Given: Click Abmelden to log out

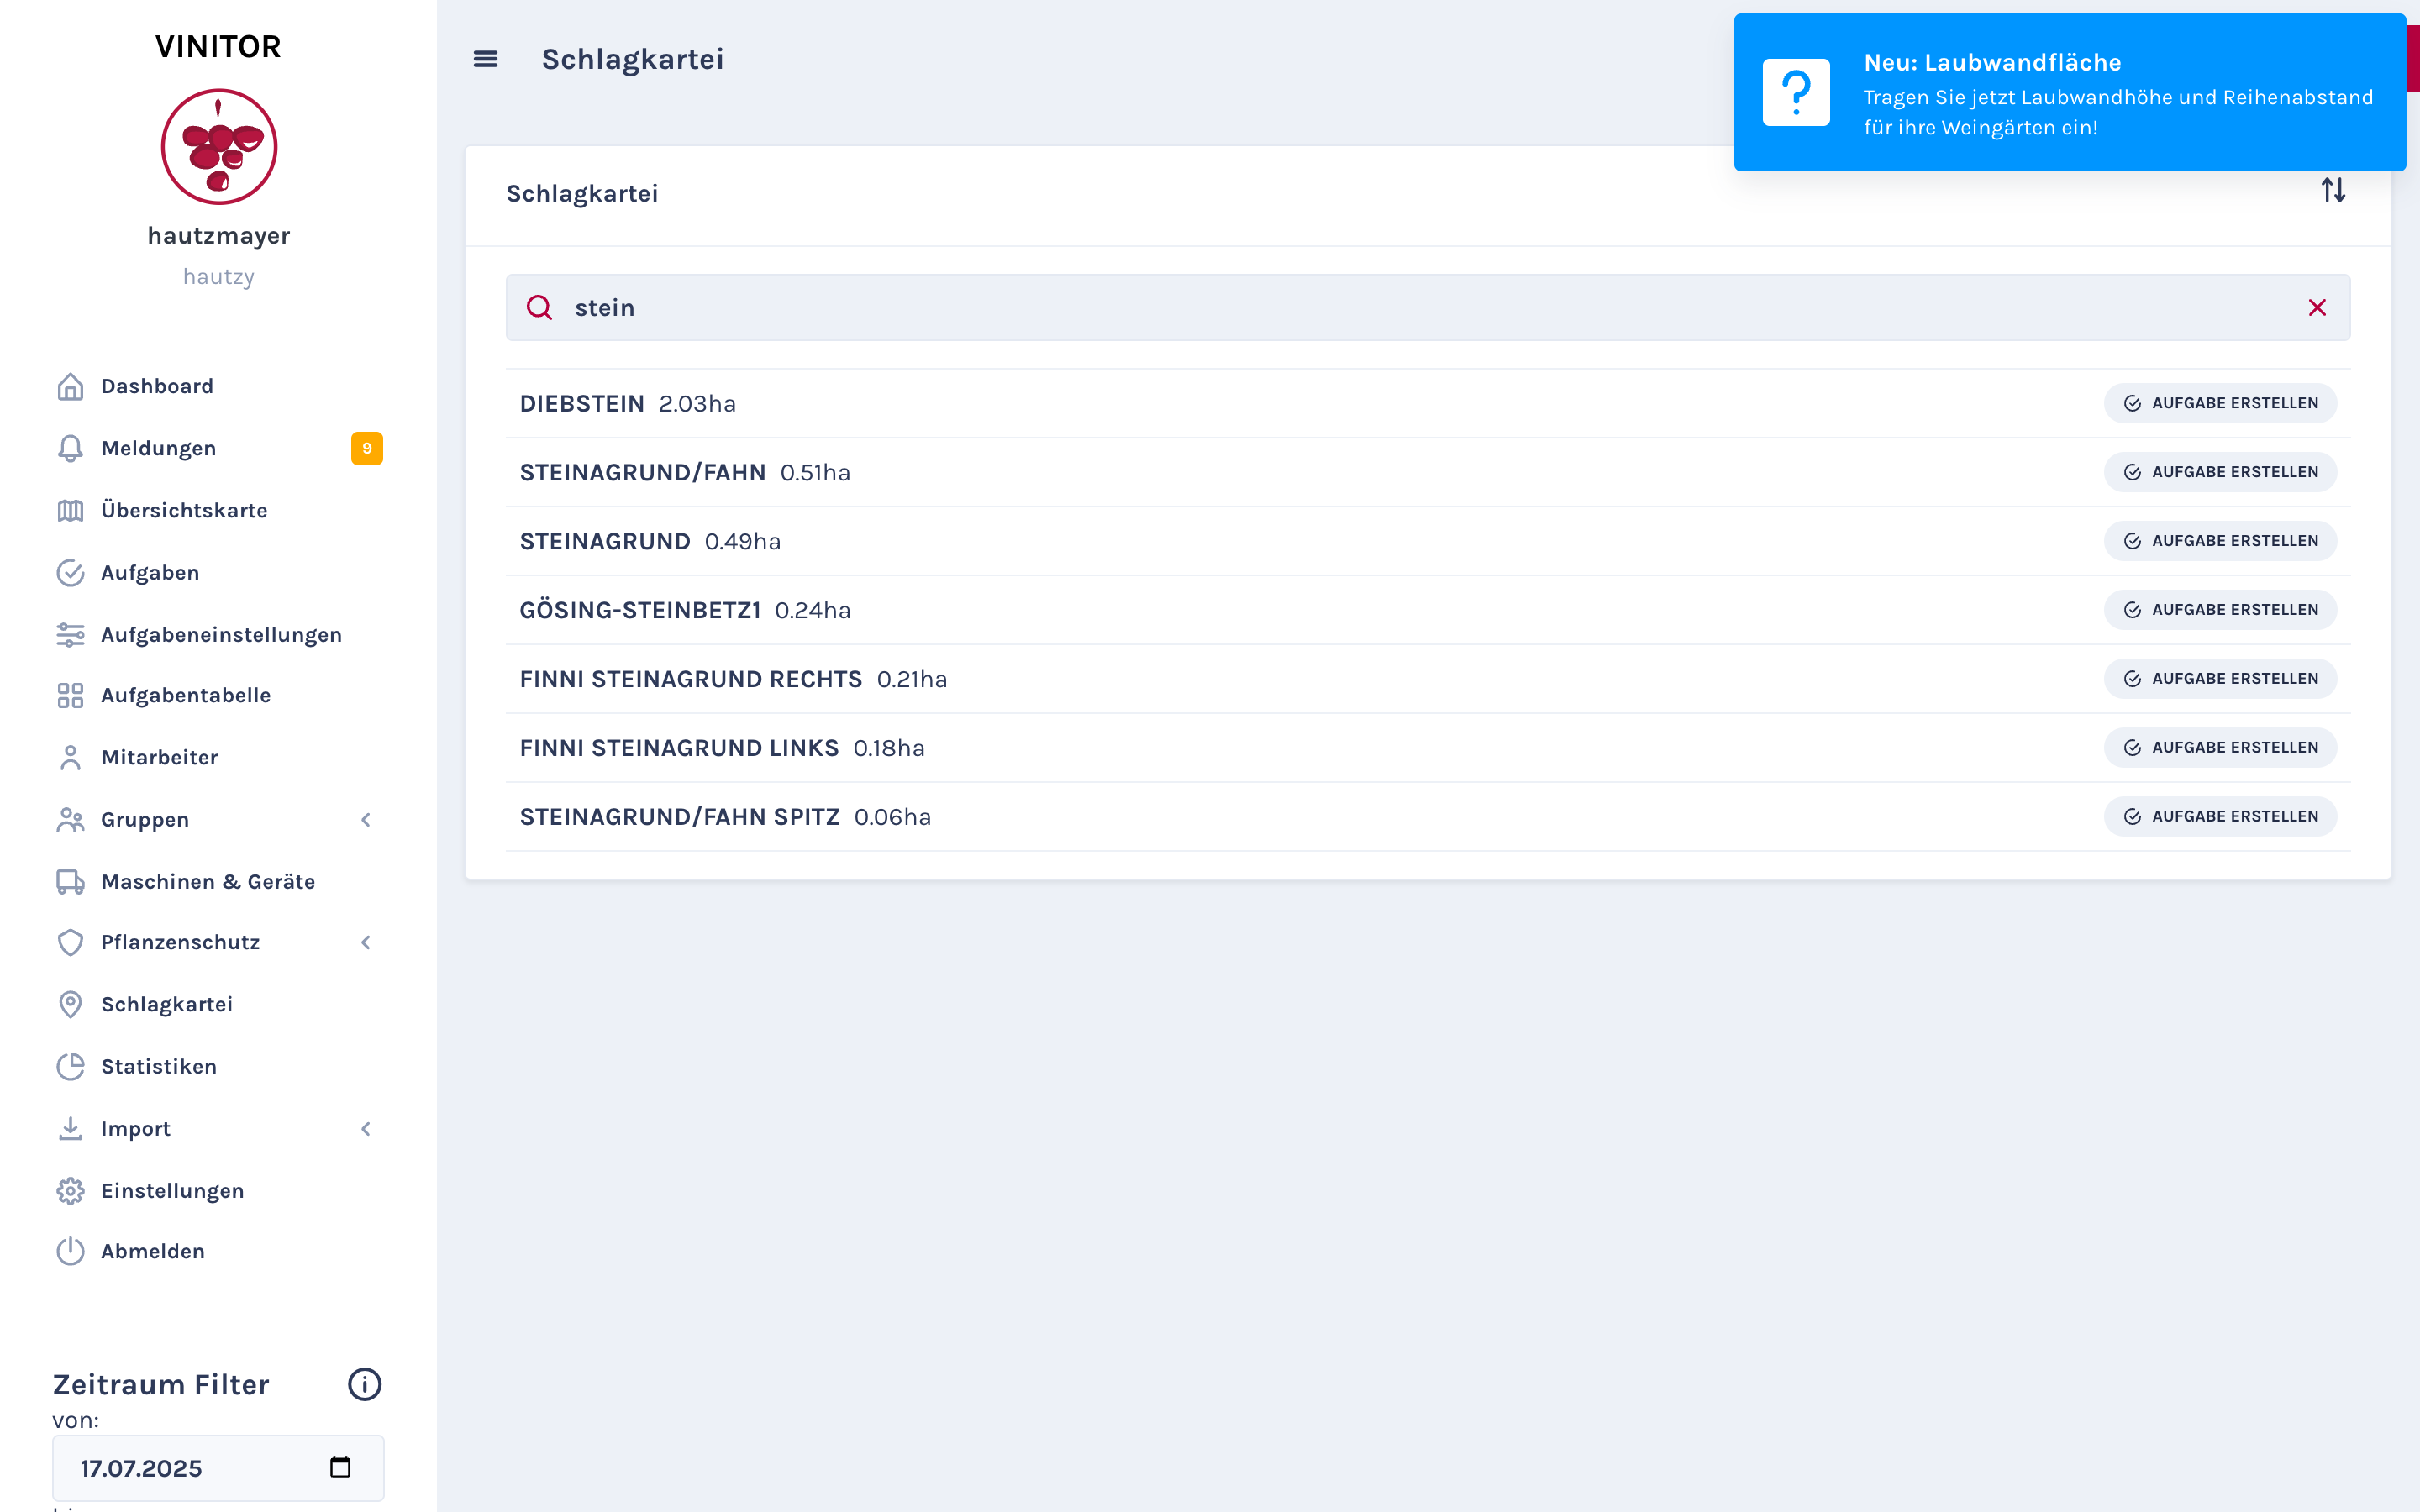Looking at the screenshot, I should point(153,1251).
